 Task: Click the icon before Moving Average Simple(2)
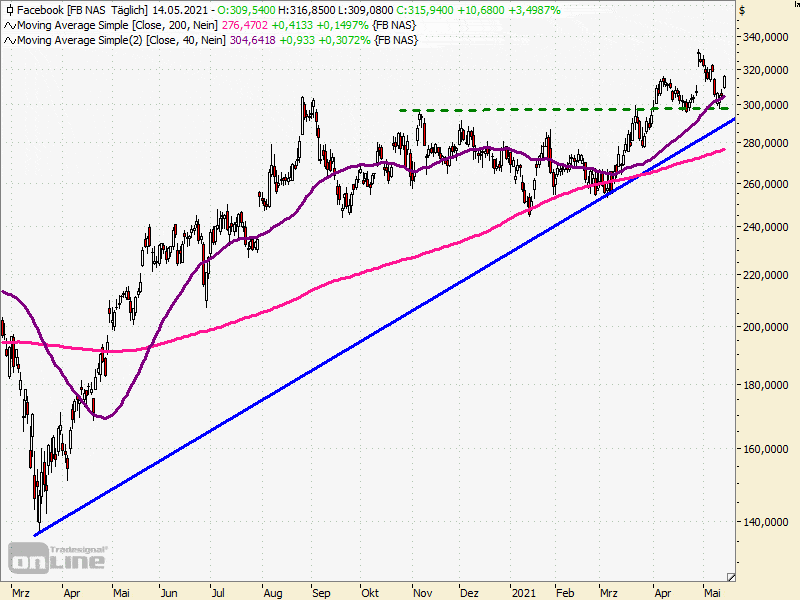pos(9,40)
